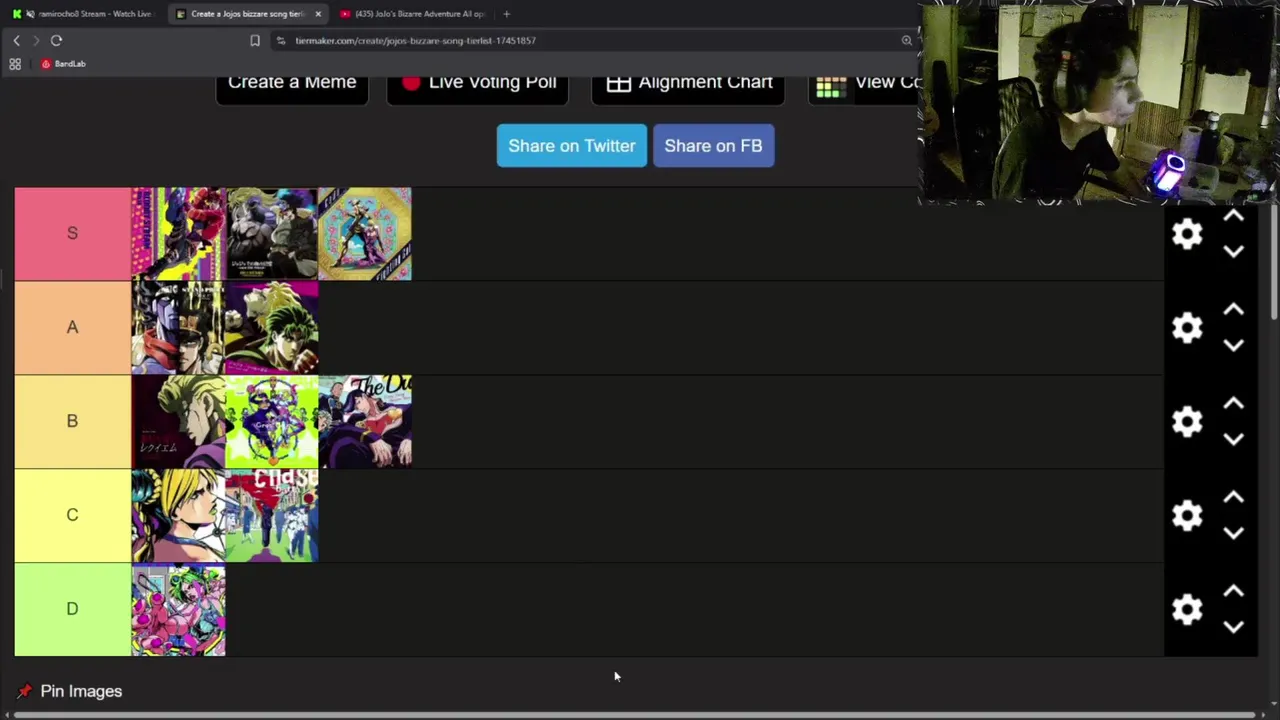Move S tier row down with arrow
Viewport: 1280px width, 720px height.
(1233, 252)
